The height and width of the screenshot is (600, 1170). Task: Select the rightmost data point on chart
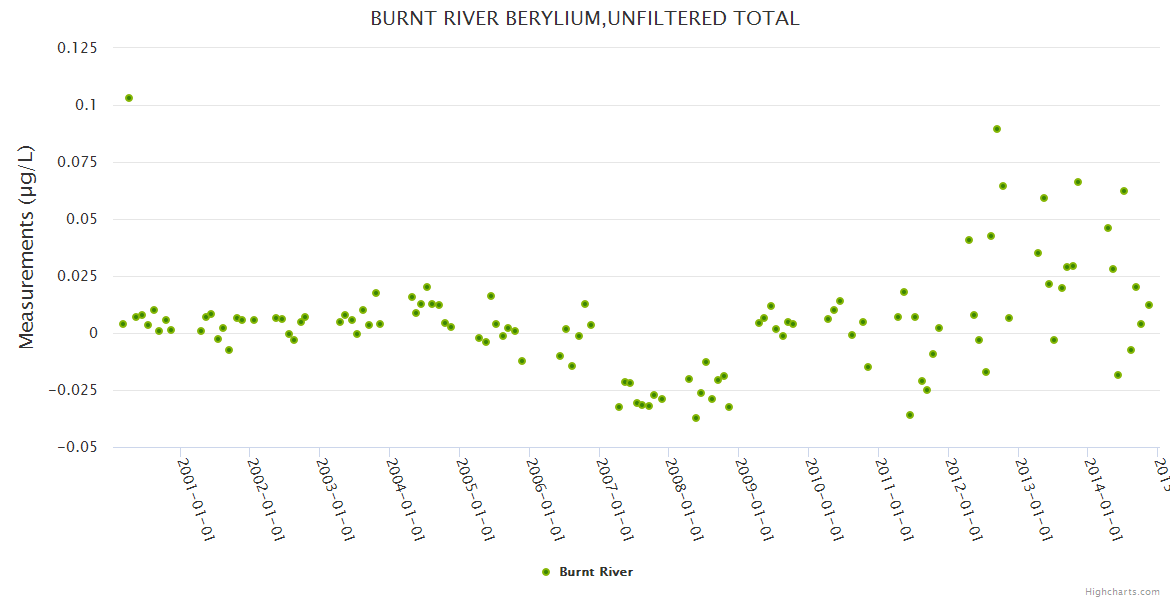(x=1149, y=305)
